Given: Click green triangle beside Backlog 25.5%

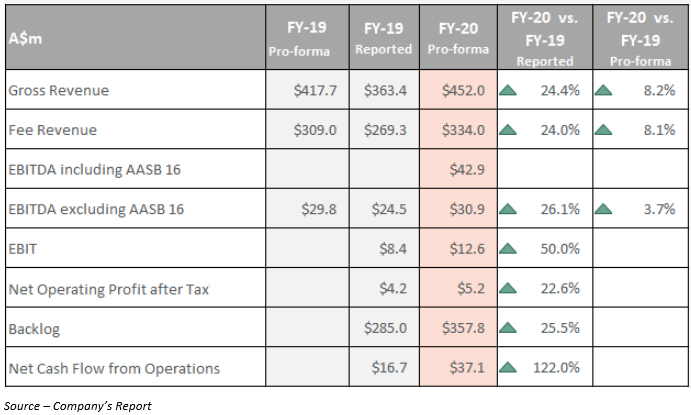Looking at the screenshot, I should [508, 329].
